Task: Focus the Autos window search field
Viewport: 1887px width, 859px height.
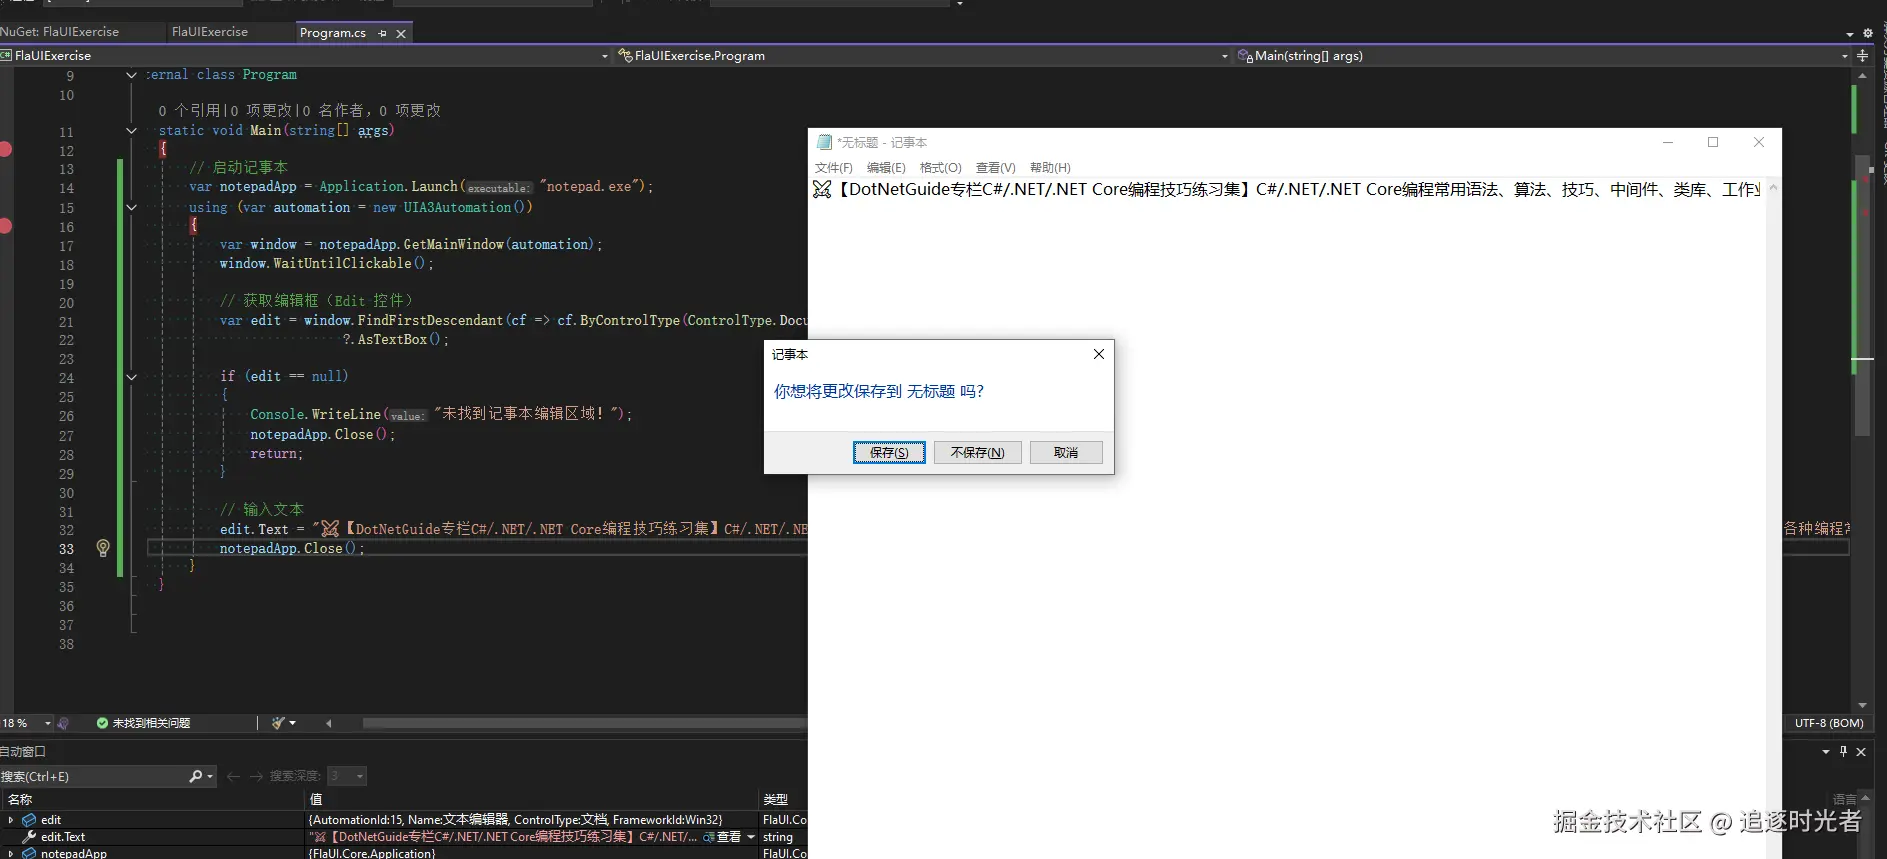Action: pyautogui.click(x=94, y=776)
